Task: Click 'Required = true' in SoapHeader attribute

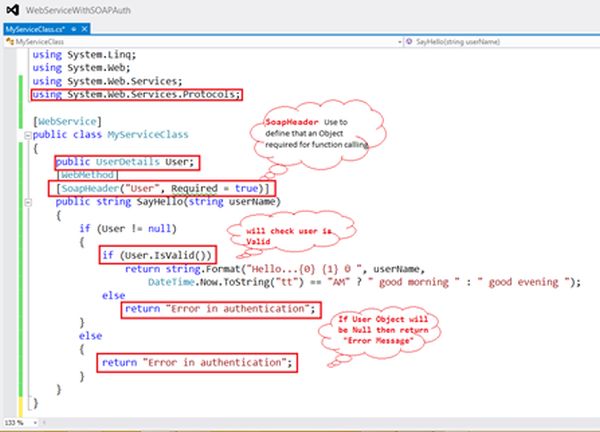Action: click(x=215, y=189)
